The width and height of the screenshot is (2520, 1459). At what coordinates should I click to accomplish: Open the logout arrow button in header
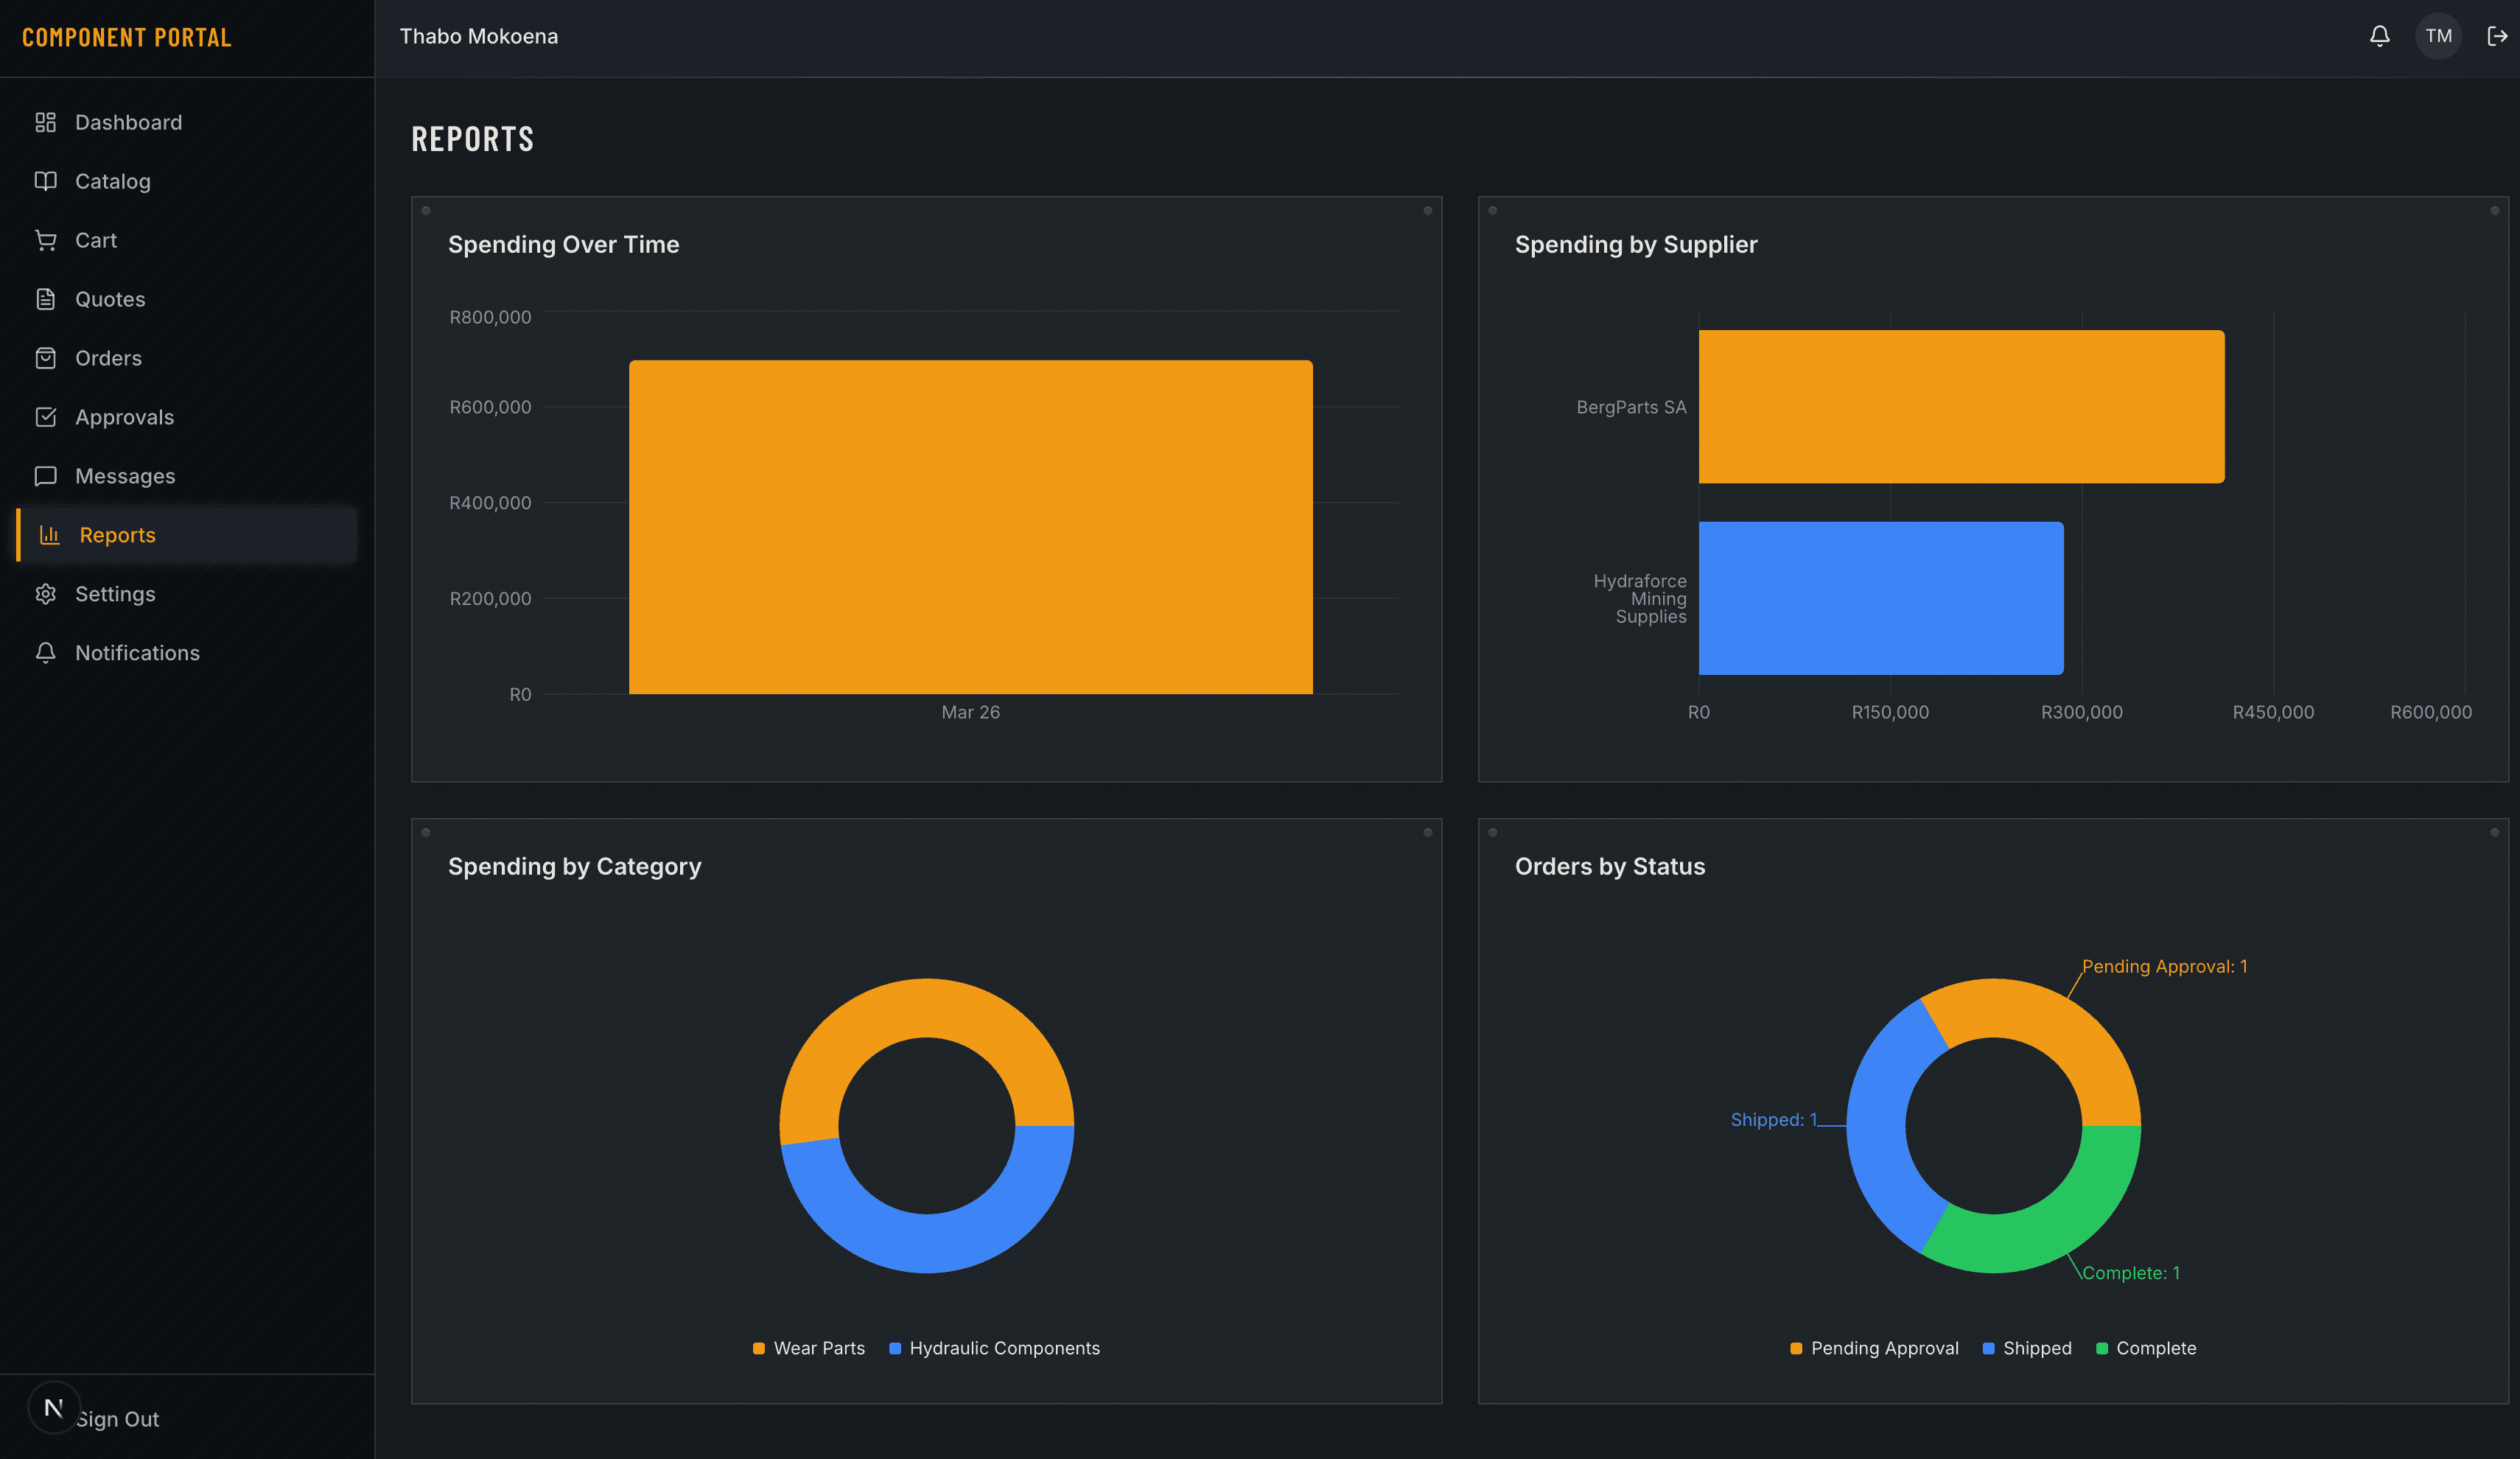pos(2496,35)
